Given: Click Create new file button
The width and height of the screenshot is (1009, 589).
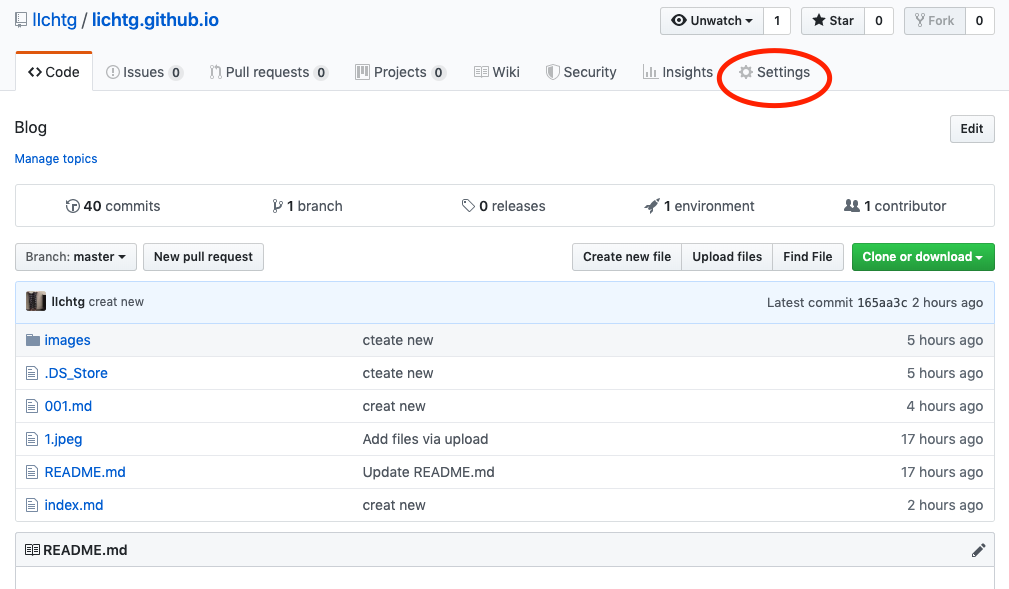Looking at the screenshot, I should click(627, 257).
